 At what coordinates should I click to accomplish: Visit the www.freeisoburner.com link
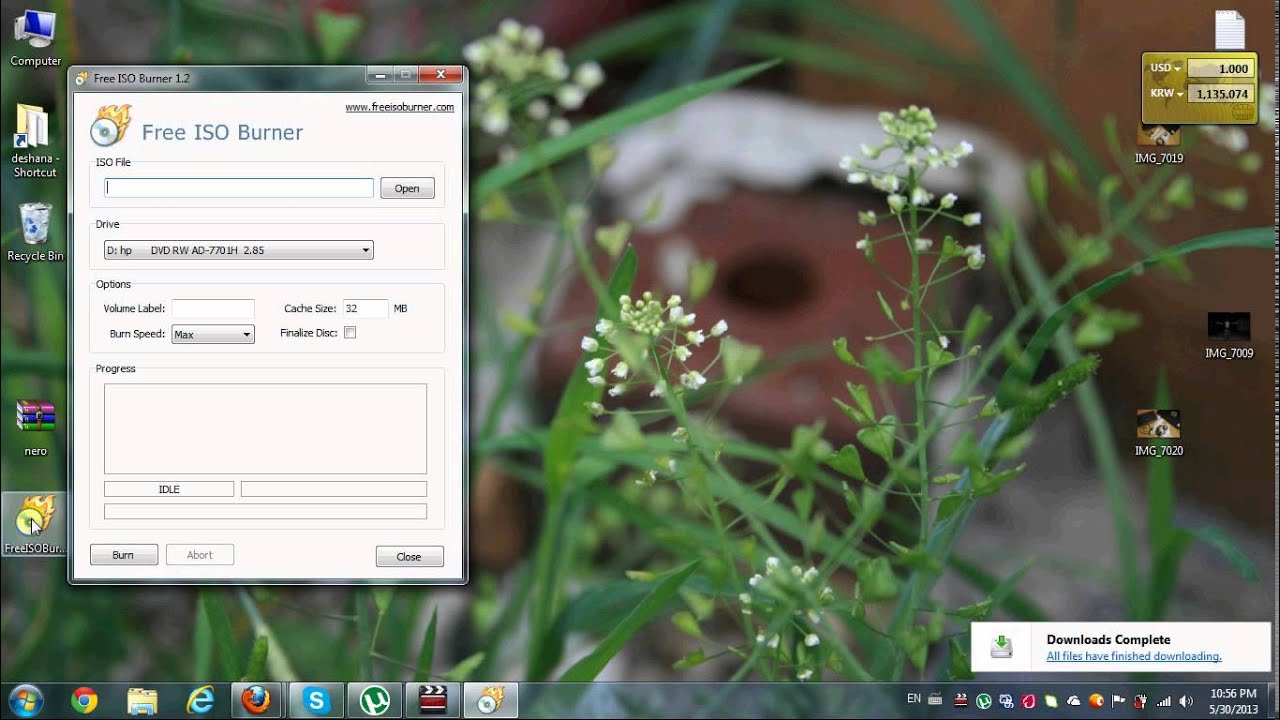pyautogui.click(x=400, y=107)
